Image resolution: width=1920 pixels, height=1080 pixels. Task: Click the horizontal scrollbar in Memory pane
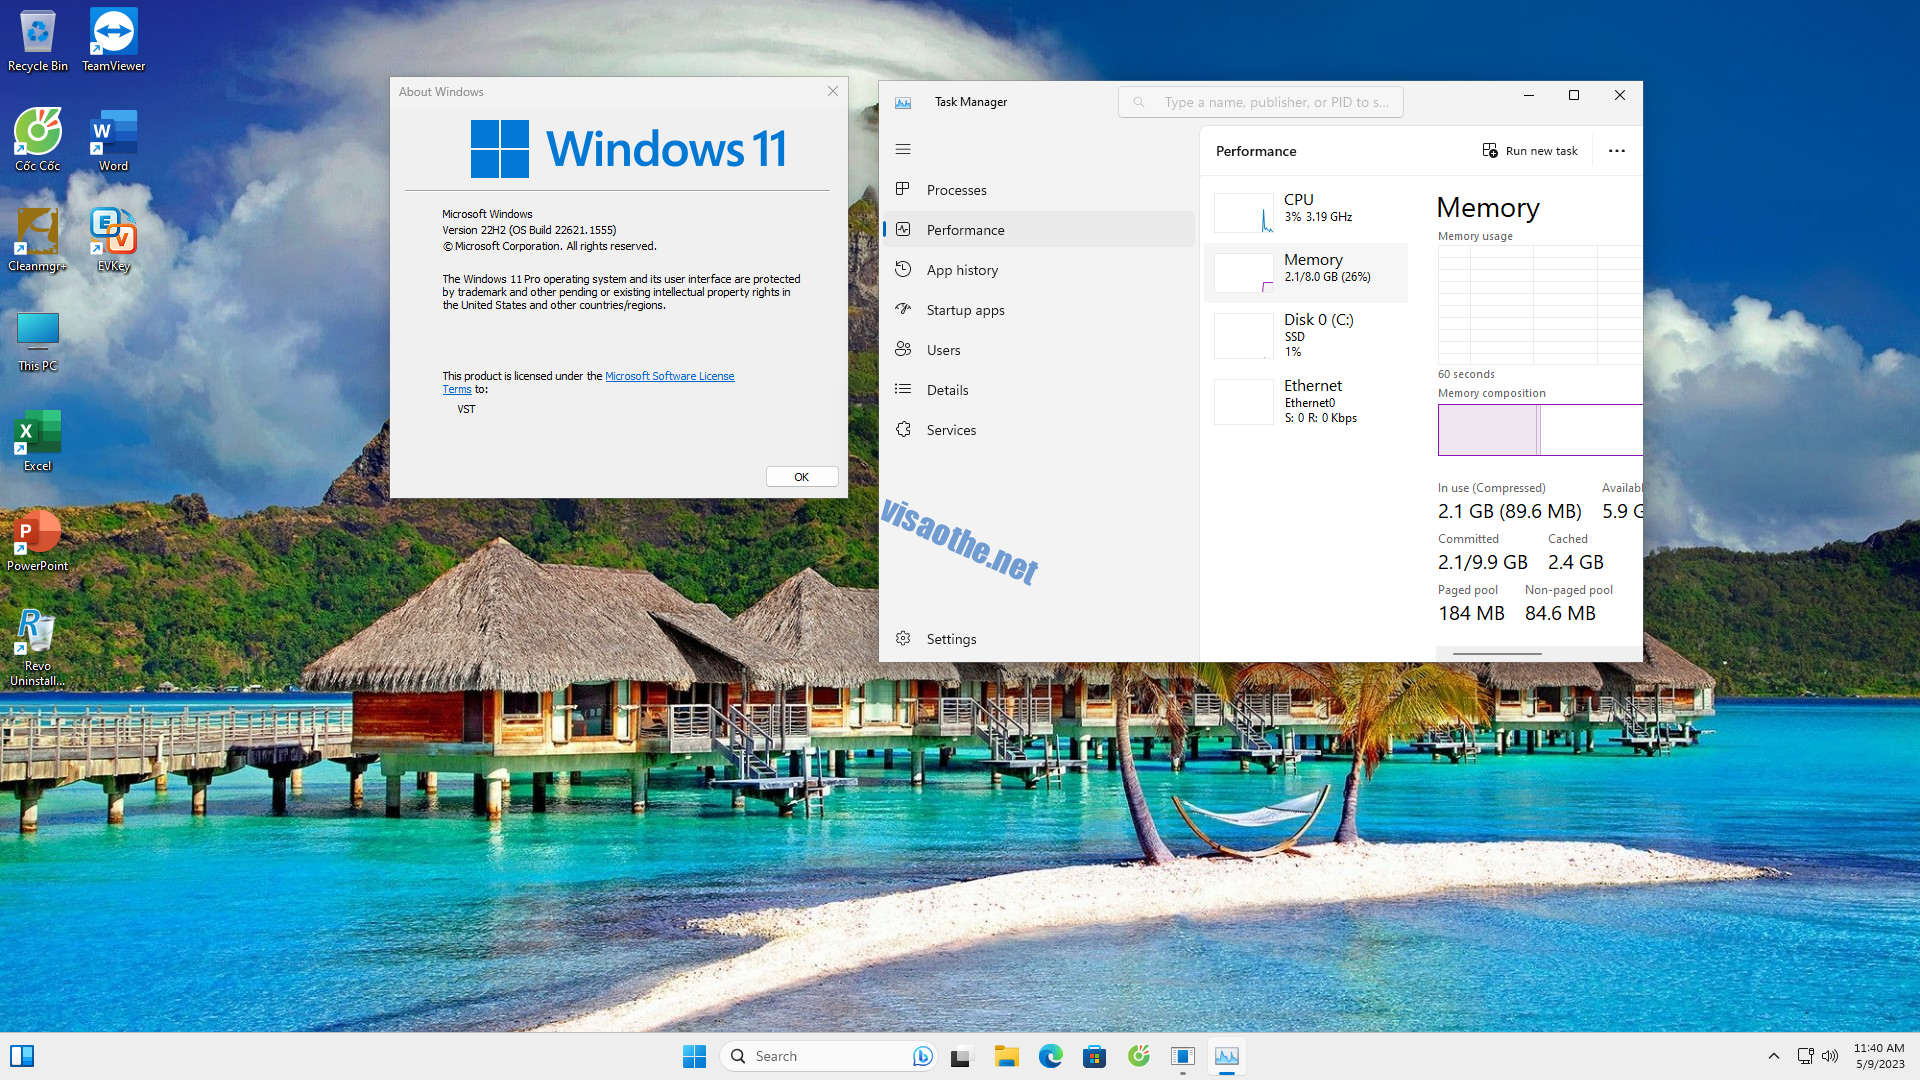pyautogui.click(x=1497, y=654)
